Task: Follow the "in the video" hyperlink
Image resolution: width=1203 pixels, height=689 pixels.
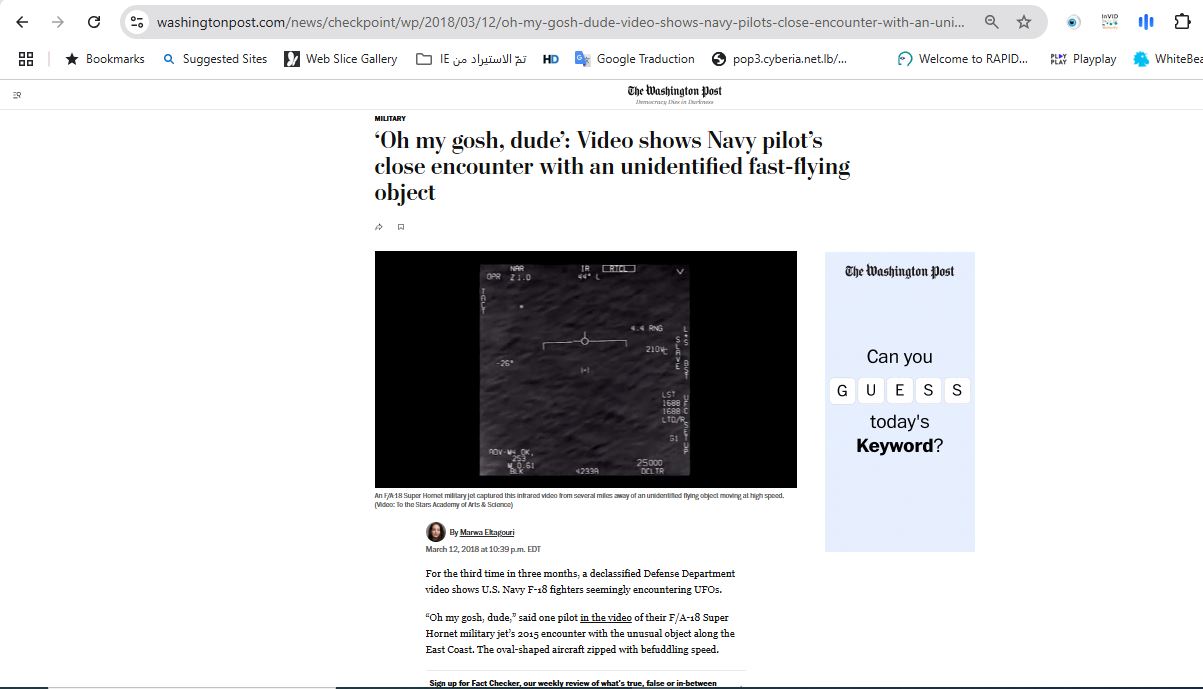Action: click(605, 618)
